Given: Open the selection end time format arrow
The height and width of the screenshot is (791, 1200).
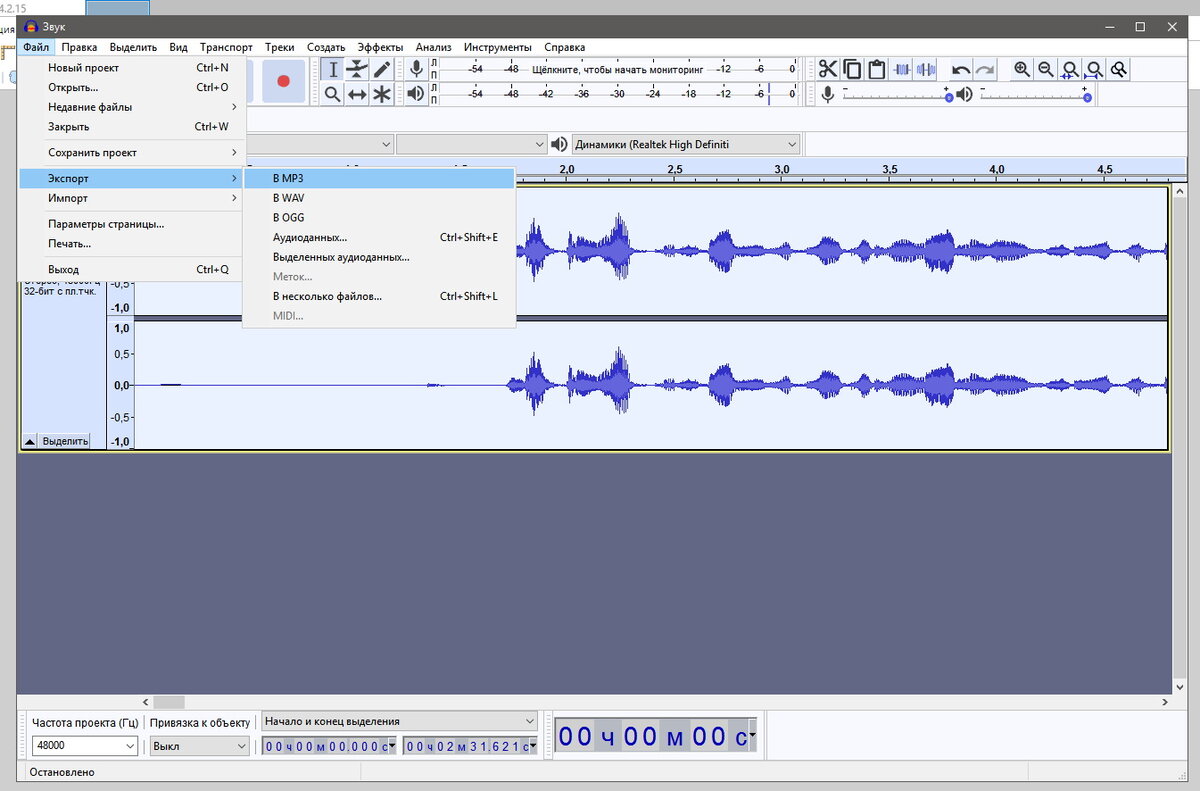Looking at the screenshot, I should click(533, 746).
